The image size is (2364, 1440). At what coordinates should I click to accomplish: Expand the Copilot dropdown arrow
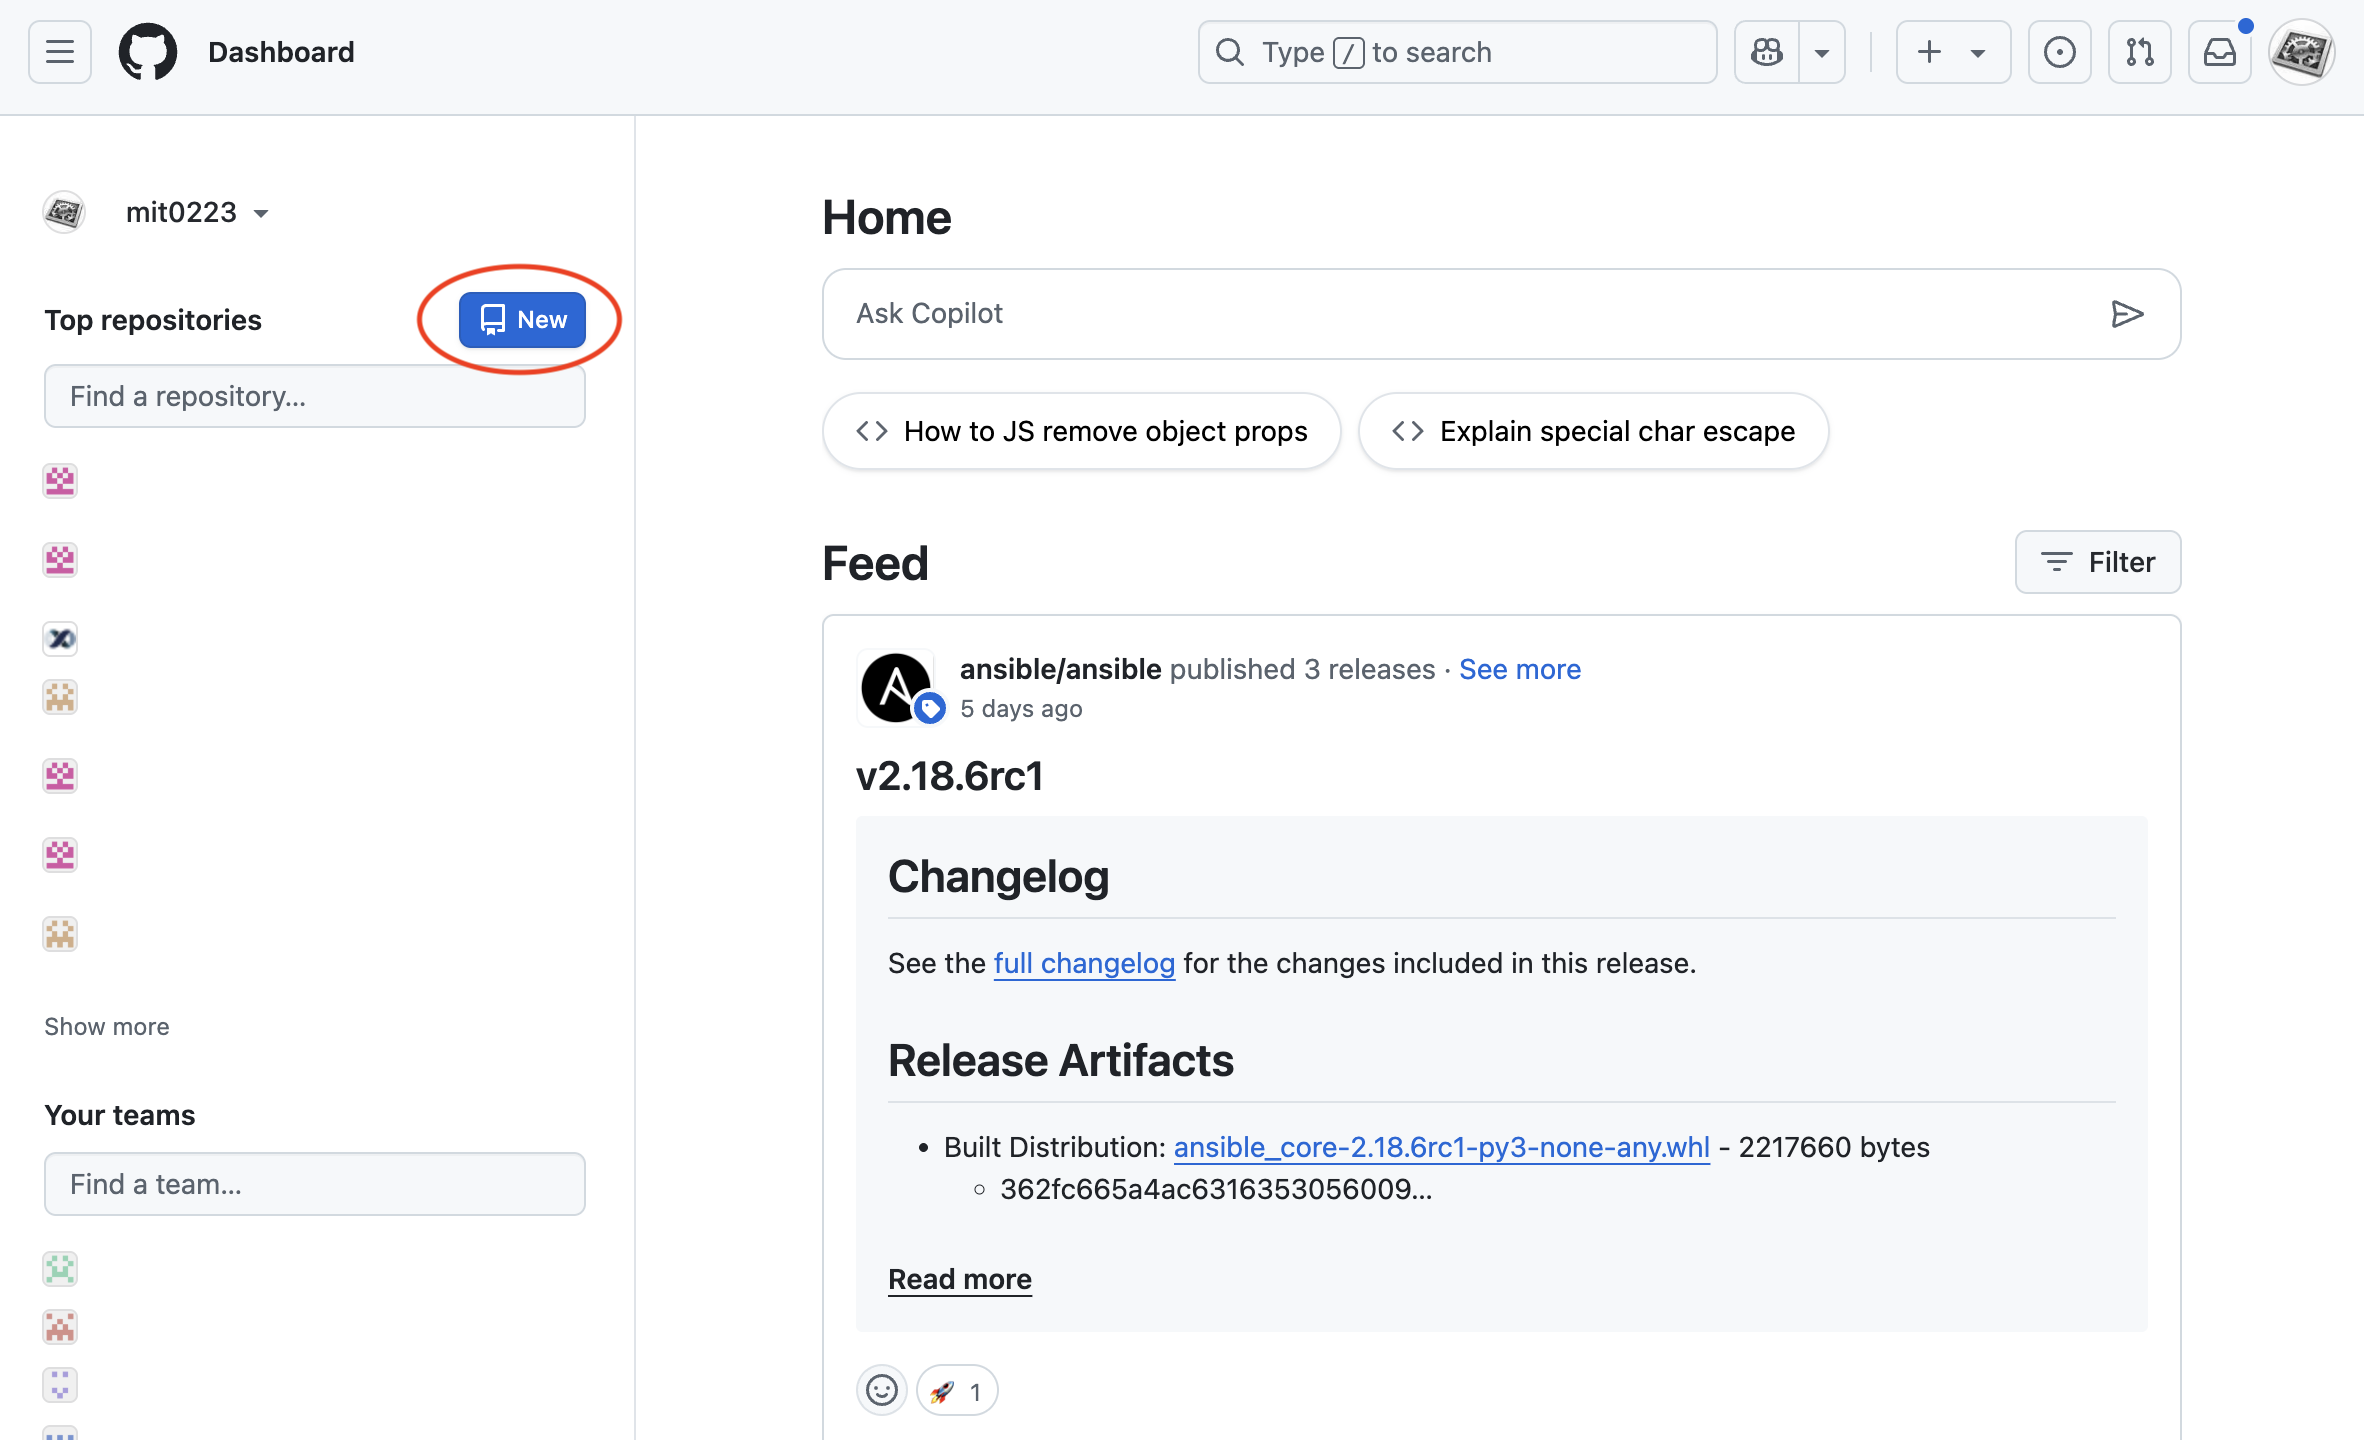pyautogui.click(x=1822, y=52)
